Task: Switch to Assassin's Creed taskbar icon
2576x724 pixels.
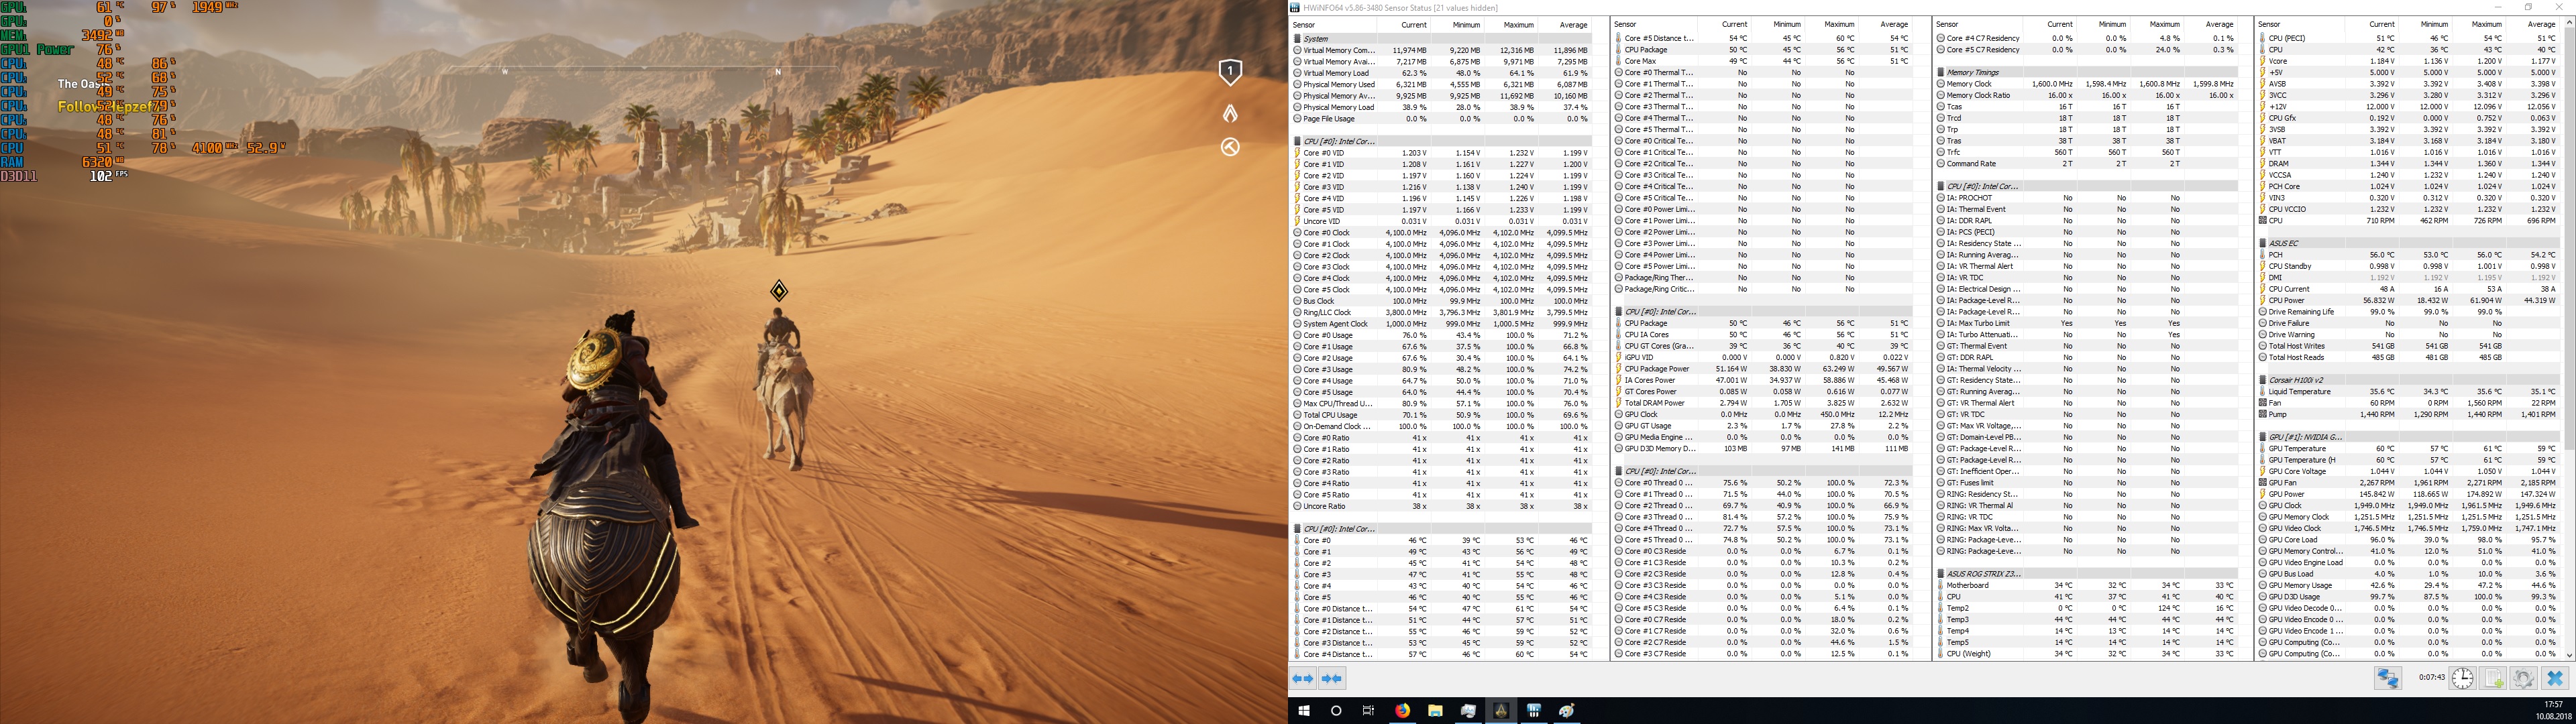Action: pos(1500,710)
